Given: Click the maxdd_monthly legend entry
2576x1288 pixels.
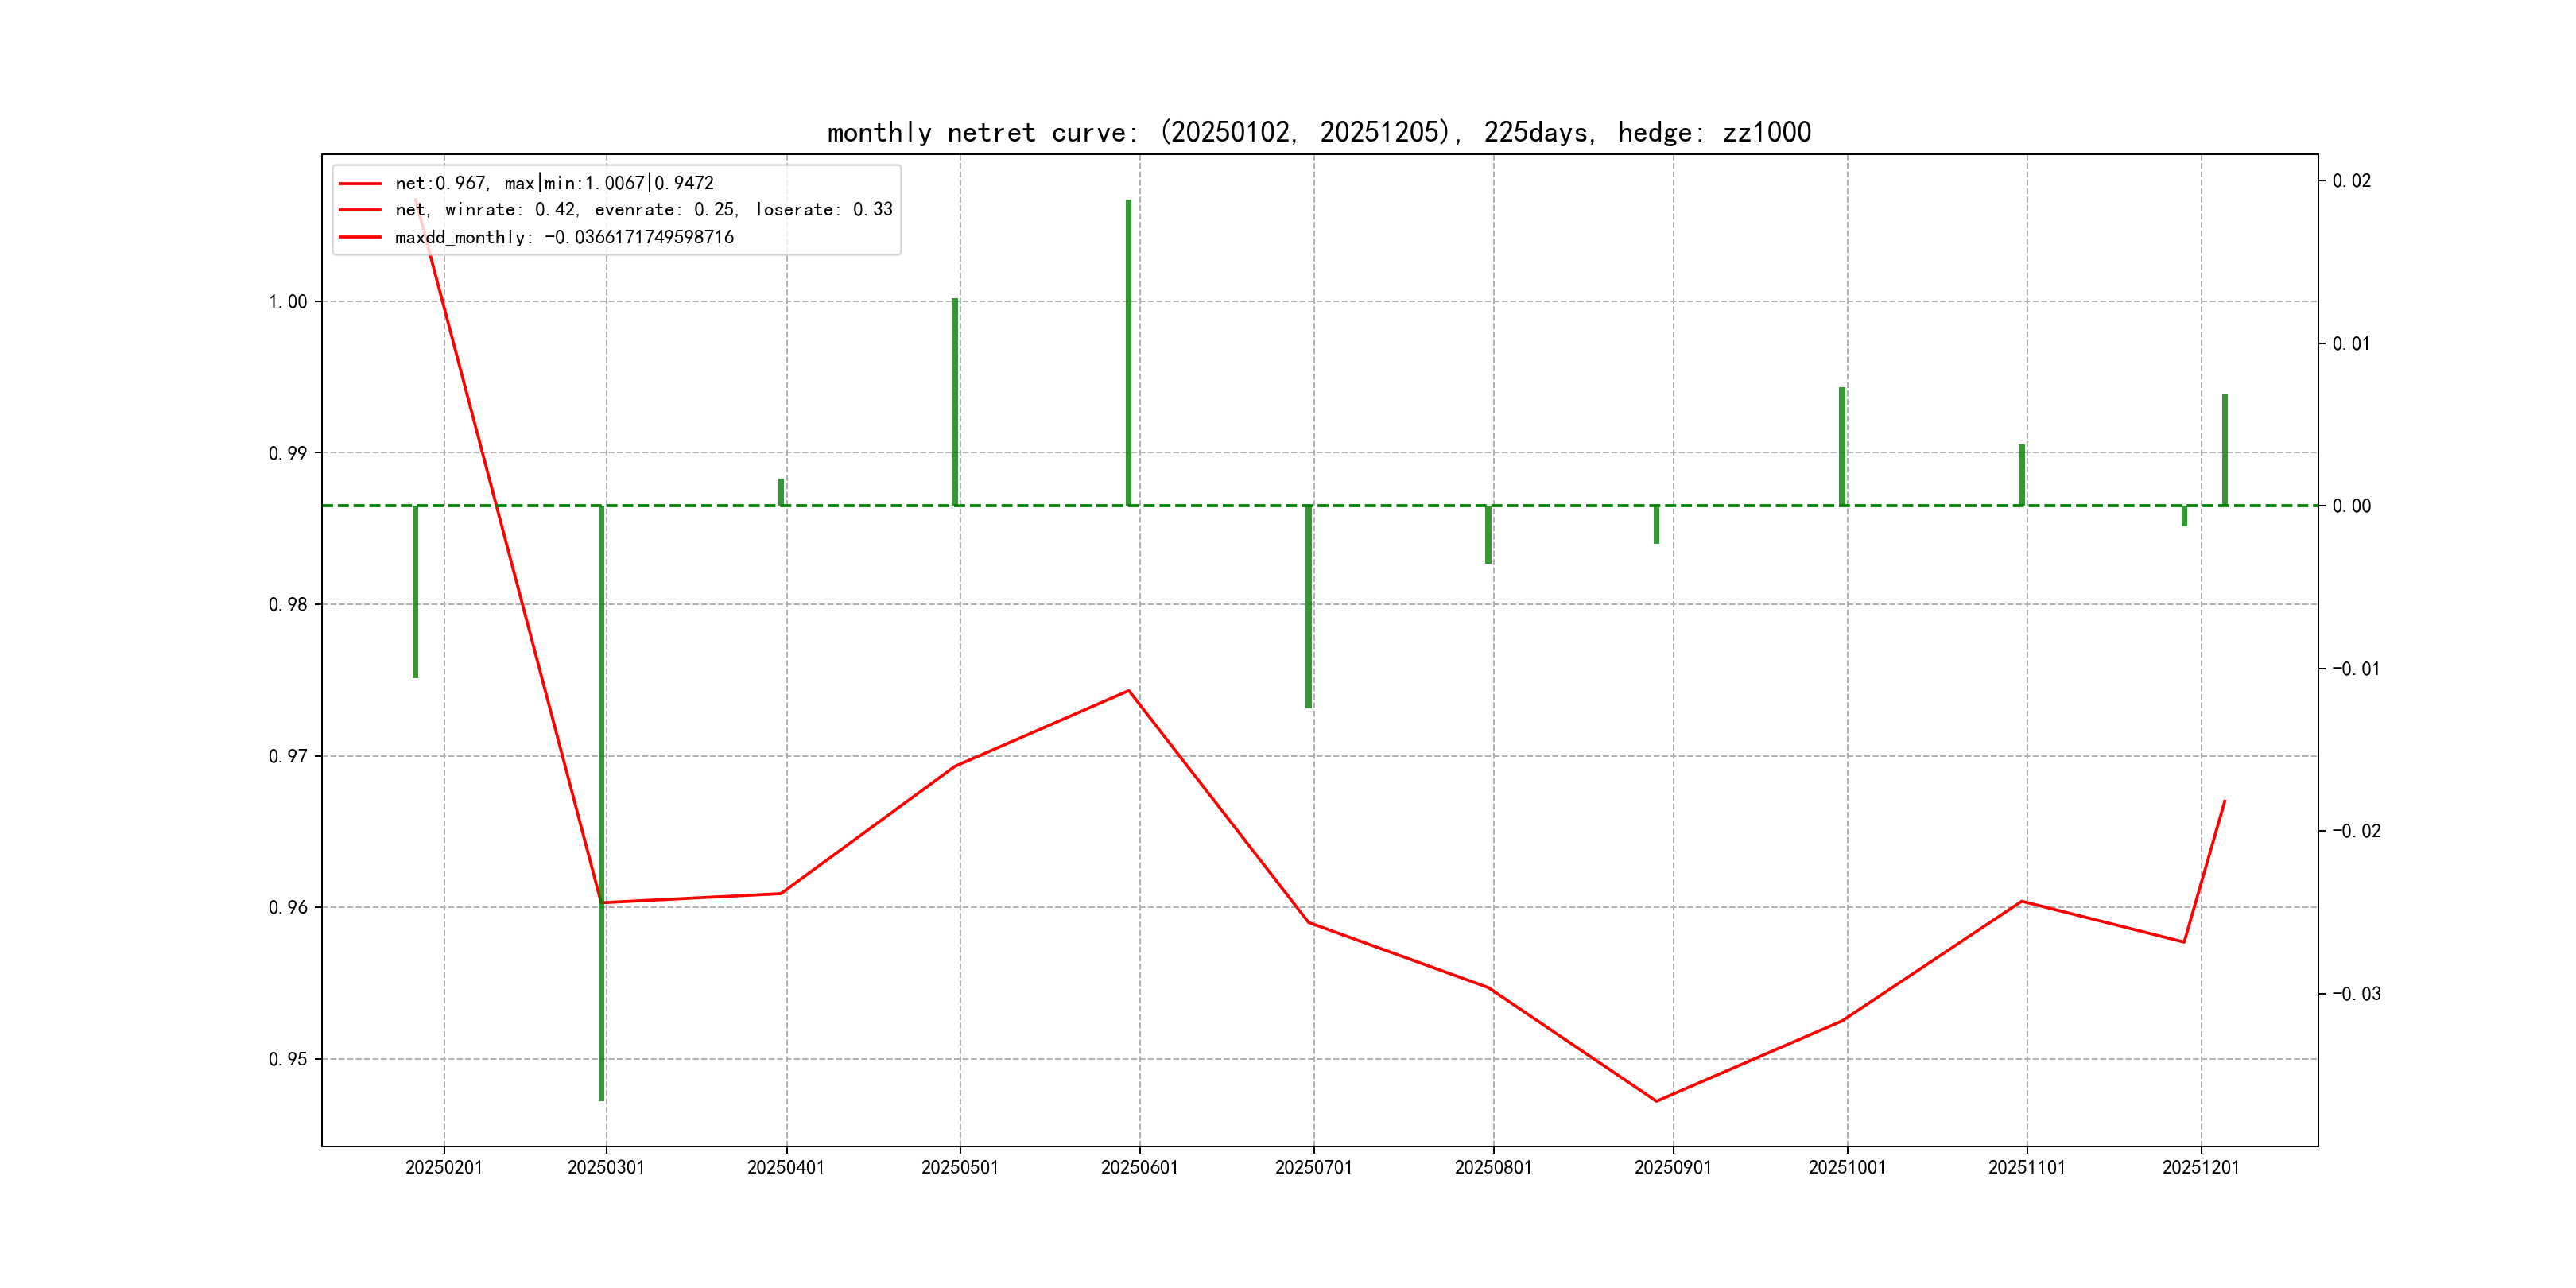Looking at the screenshot, I should pos(564,237).
